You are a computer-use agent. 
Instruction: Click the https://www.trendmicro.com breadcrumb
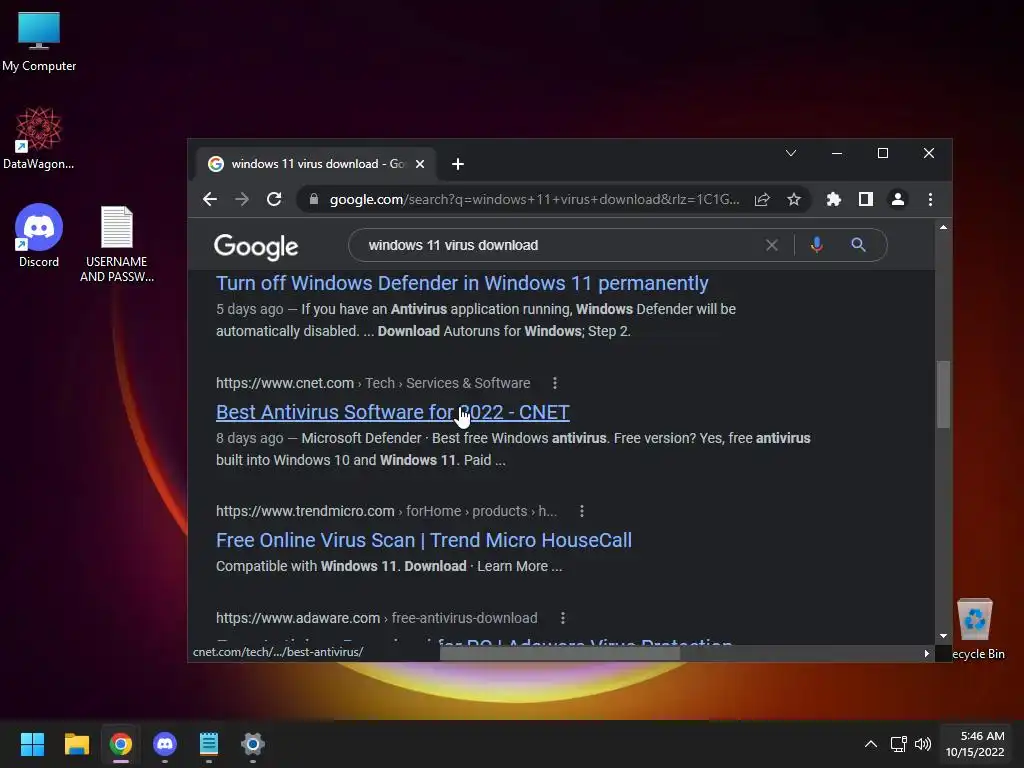pos(387,511)
